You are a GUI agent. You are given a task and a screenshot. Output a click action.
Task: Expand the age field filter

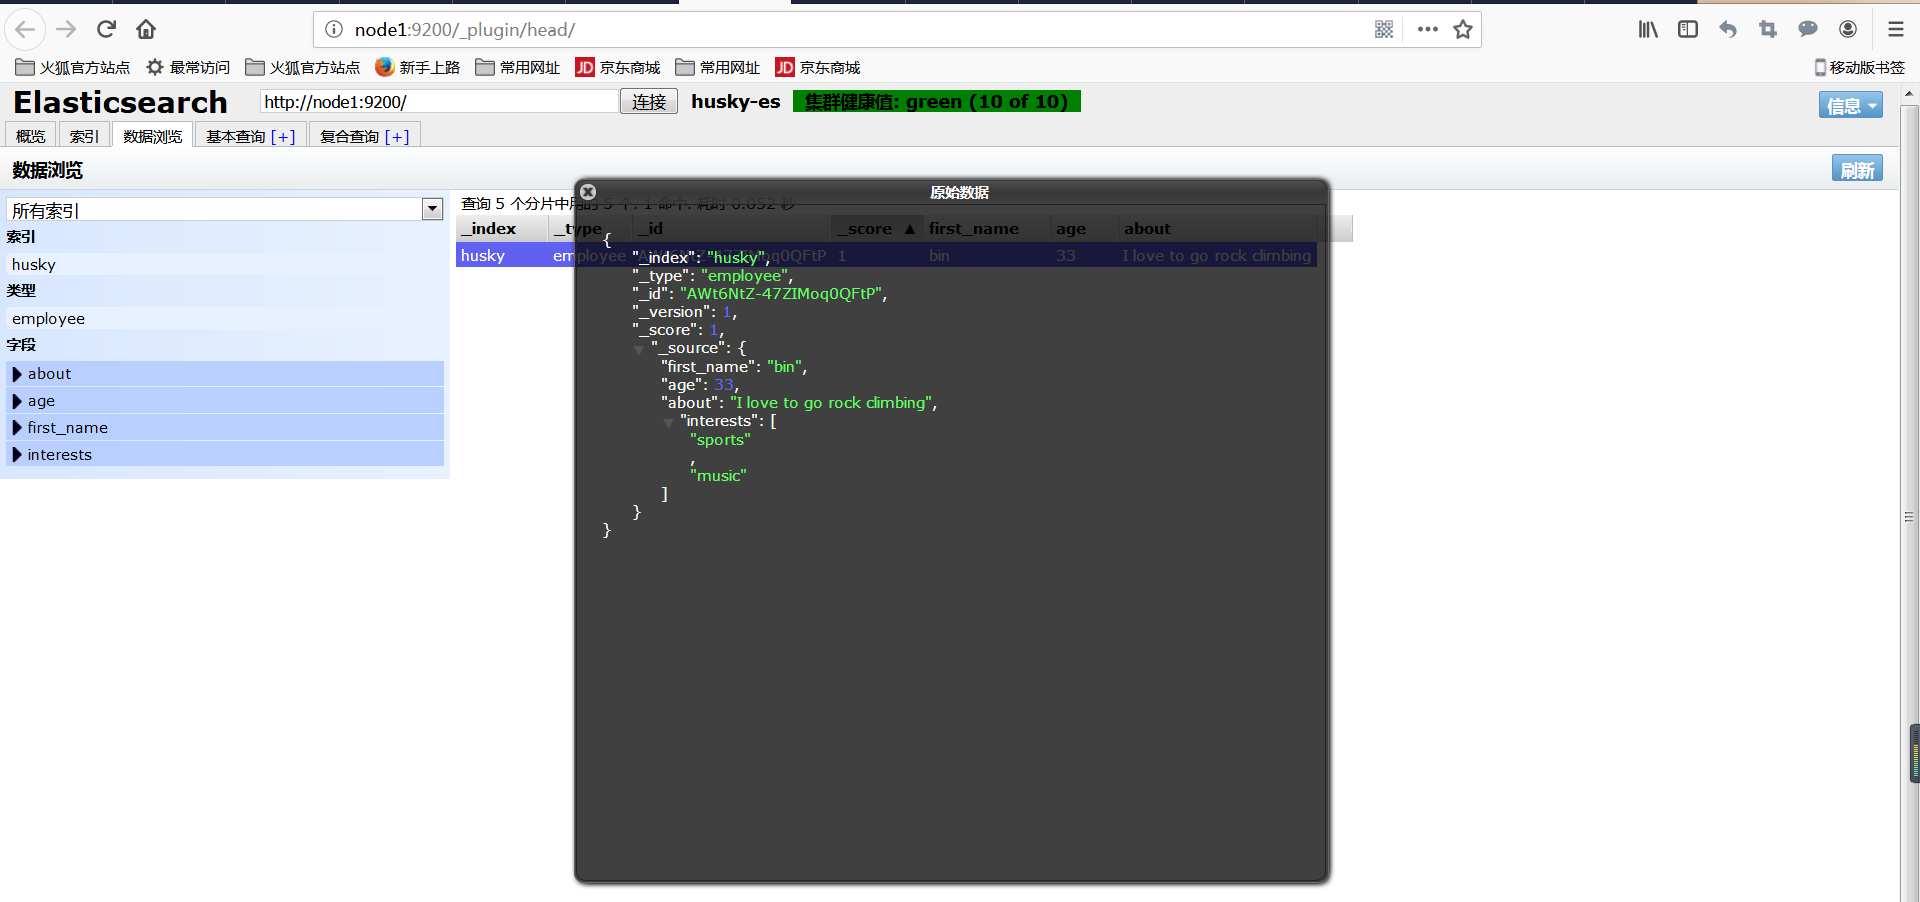[226, 400]
